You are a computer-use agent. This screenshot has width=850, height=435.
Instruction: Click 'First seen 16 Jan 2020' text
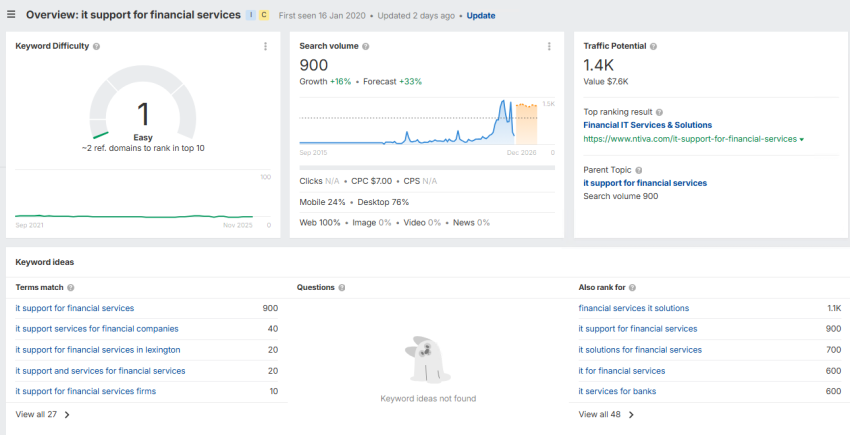tap(323, 16)
